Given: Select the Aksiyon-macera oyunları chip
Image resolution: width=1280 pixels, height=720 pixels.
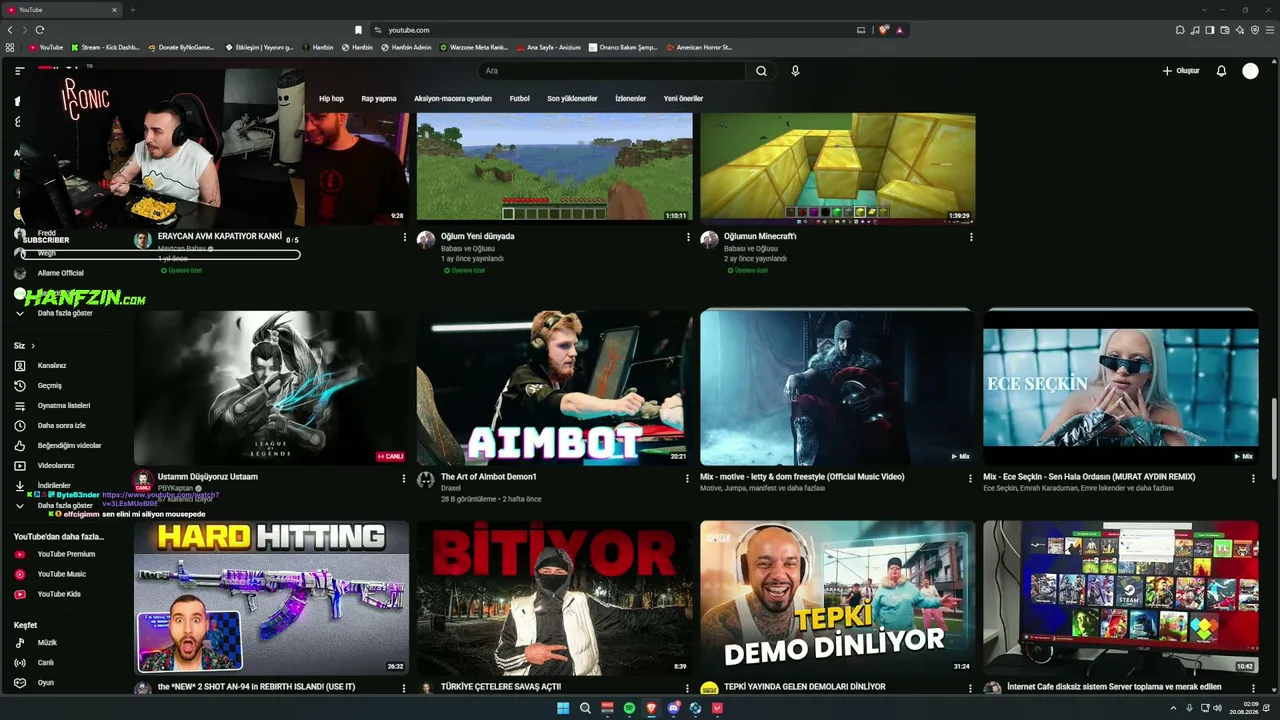Looking at the screenshot, I should (x=453, y=99).
